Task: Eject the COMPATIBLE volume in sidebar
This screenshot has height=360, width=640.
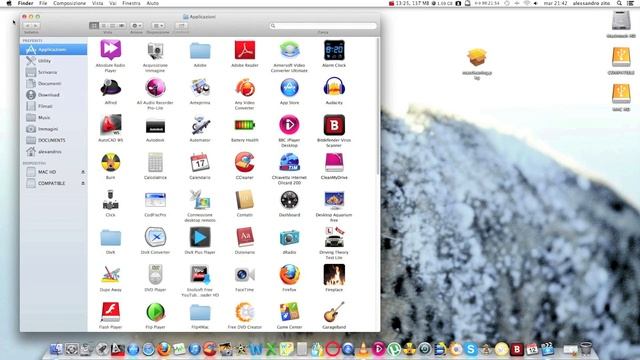Action: click(x=83, y=184)
